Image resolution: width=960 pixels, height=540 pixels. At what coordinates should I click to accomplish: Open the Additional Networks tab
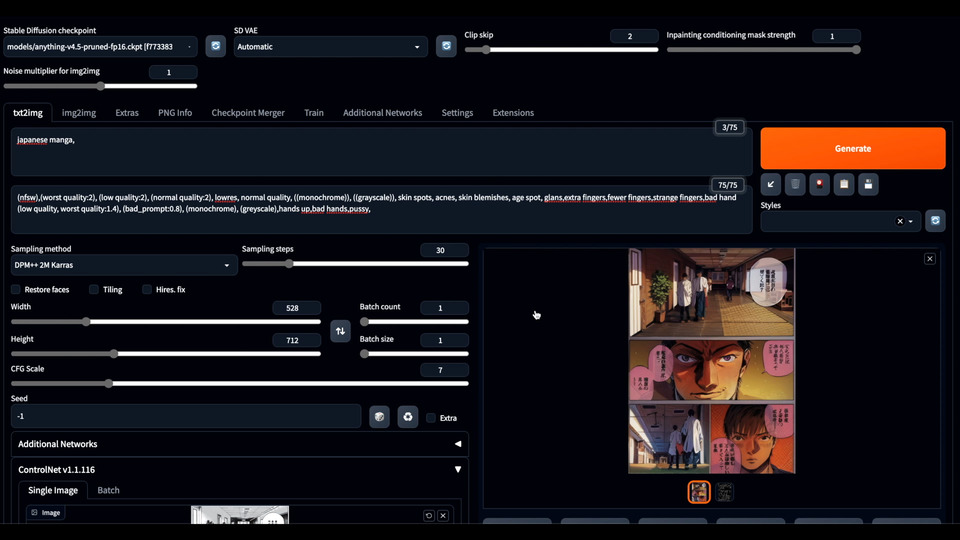pyautogui.click(x=383, y=113)
